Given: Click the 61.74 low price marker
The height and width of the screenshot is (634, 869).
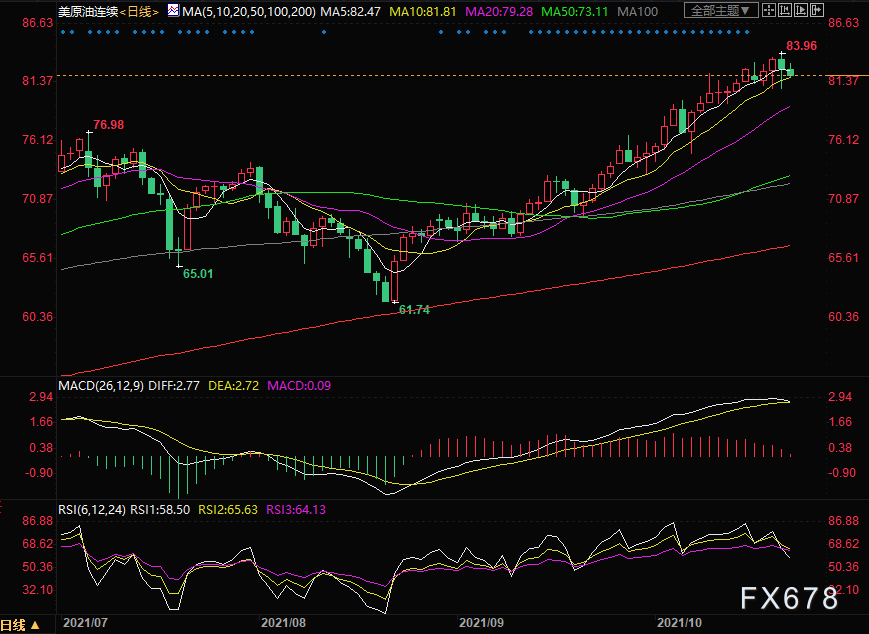Looking at the screenshot, I should pos(415,310).
